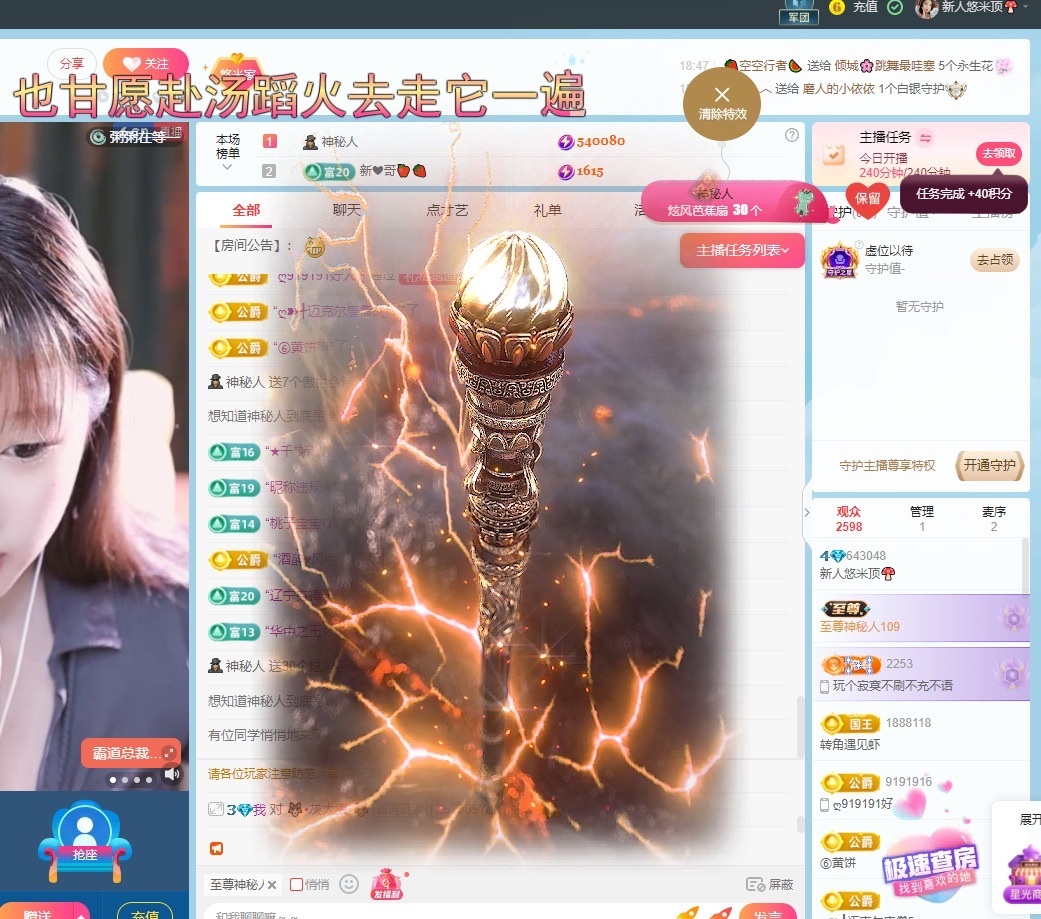This screenshot has width=1041, height=919.
Task: Mute the stream with the speaker icon
Action: [x=172, y=774]
